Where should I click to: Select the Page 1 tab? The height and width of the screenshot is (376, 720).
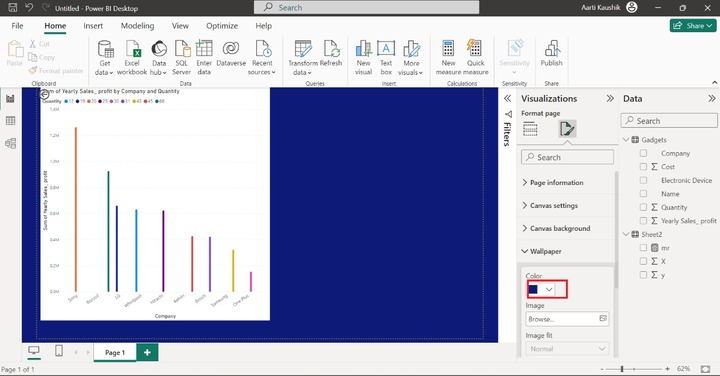115,353
